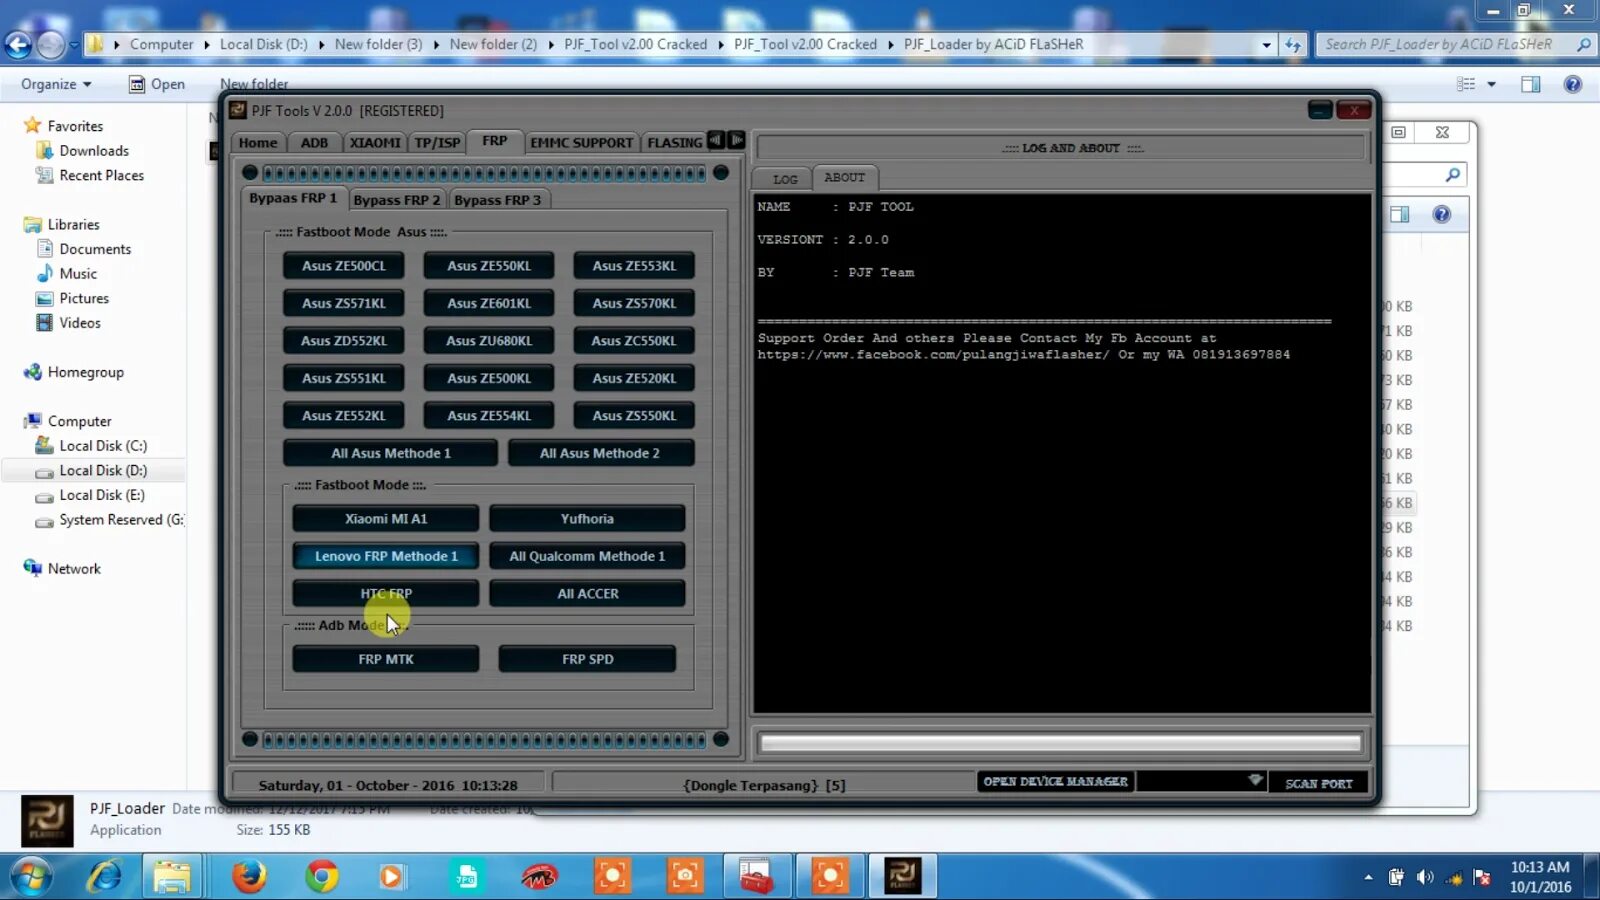Select Network in navigation pane
The image size is (1600, 900).
(x=74, y=569)
